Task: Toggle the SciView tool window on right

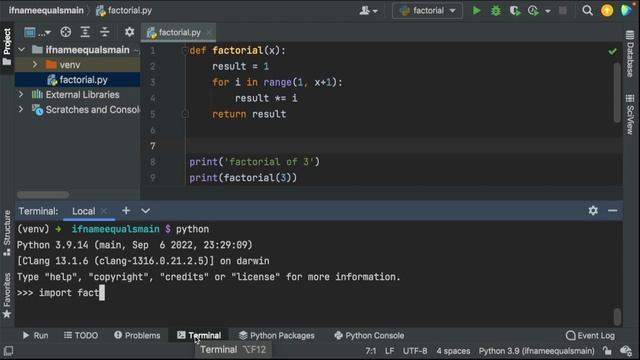Action: point(631,114)
